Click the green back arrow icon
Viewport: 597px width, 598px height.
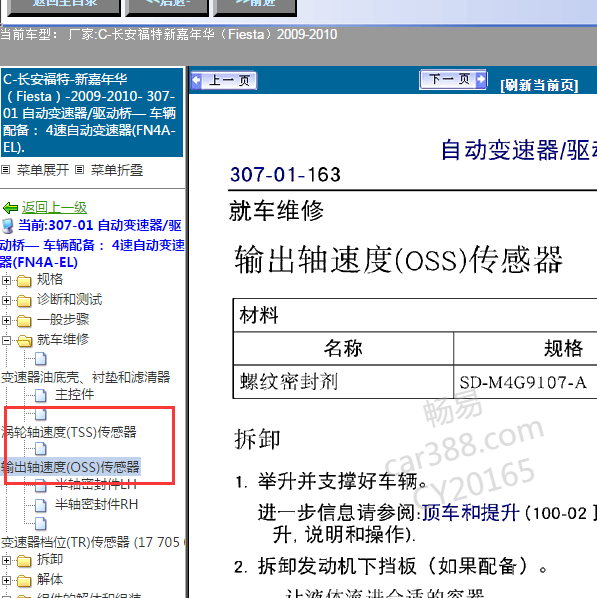[10, 208]
